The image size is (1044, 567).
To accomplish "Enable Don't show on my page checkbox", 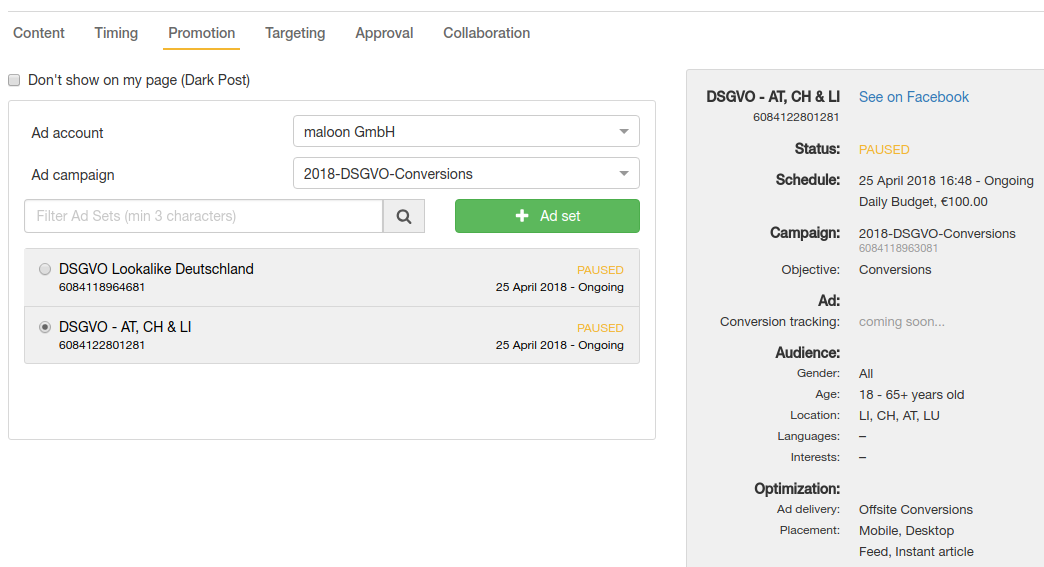I will [14, 80].
